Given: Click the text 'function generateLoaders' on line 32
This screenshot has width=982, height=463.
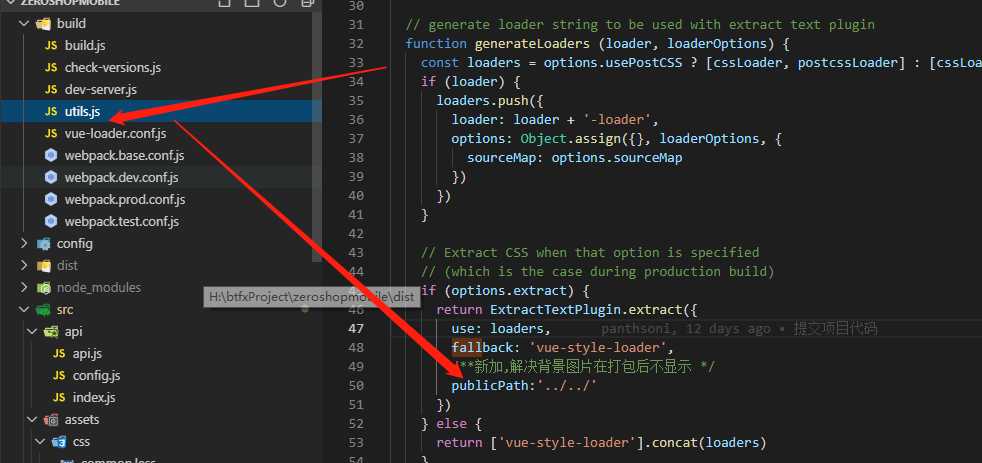Looking at the screenshot, I should pyautogui.click(x=497, y=44).
